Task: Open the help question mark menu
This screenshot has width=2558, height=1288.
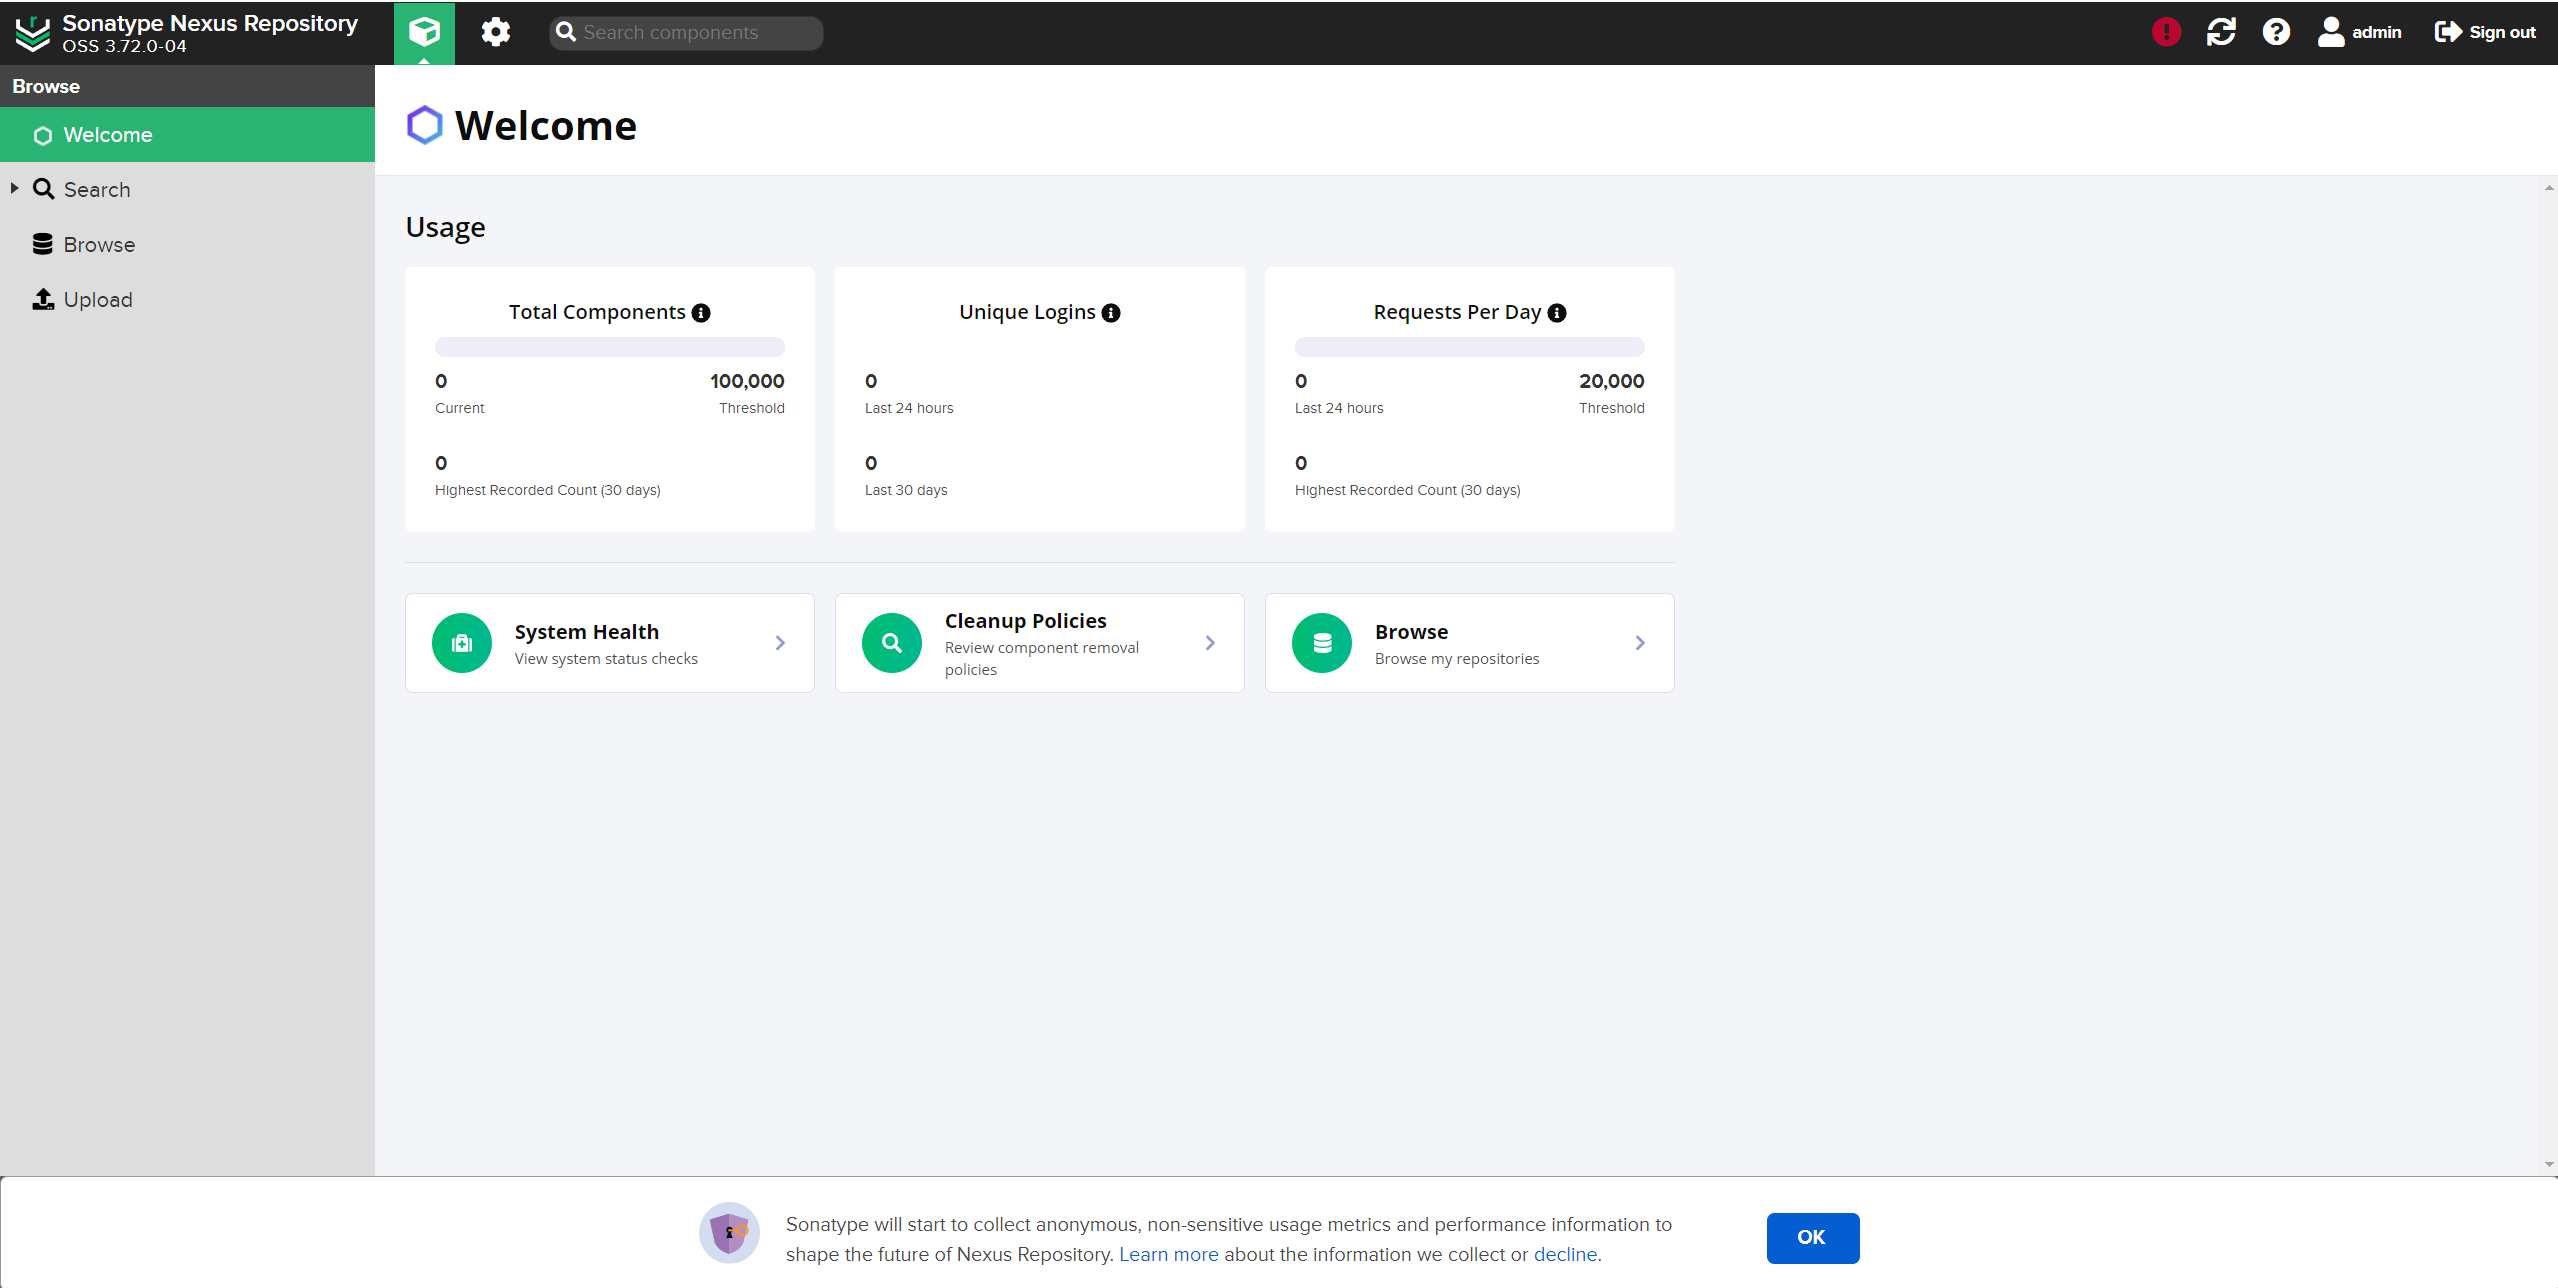Action: click(x=2276, y=32)
